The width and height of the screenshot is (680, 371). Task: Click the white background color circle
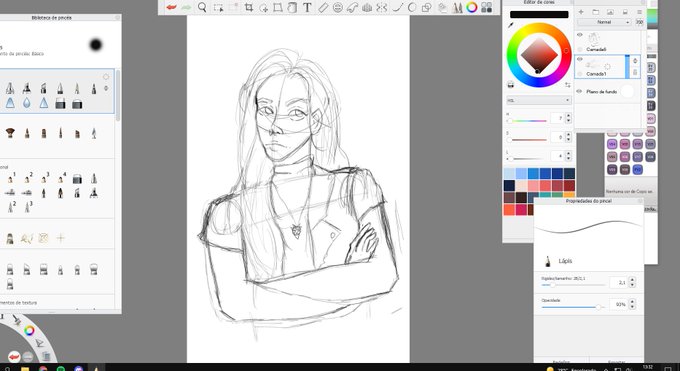(x=627, y=92)
